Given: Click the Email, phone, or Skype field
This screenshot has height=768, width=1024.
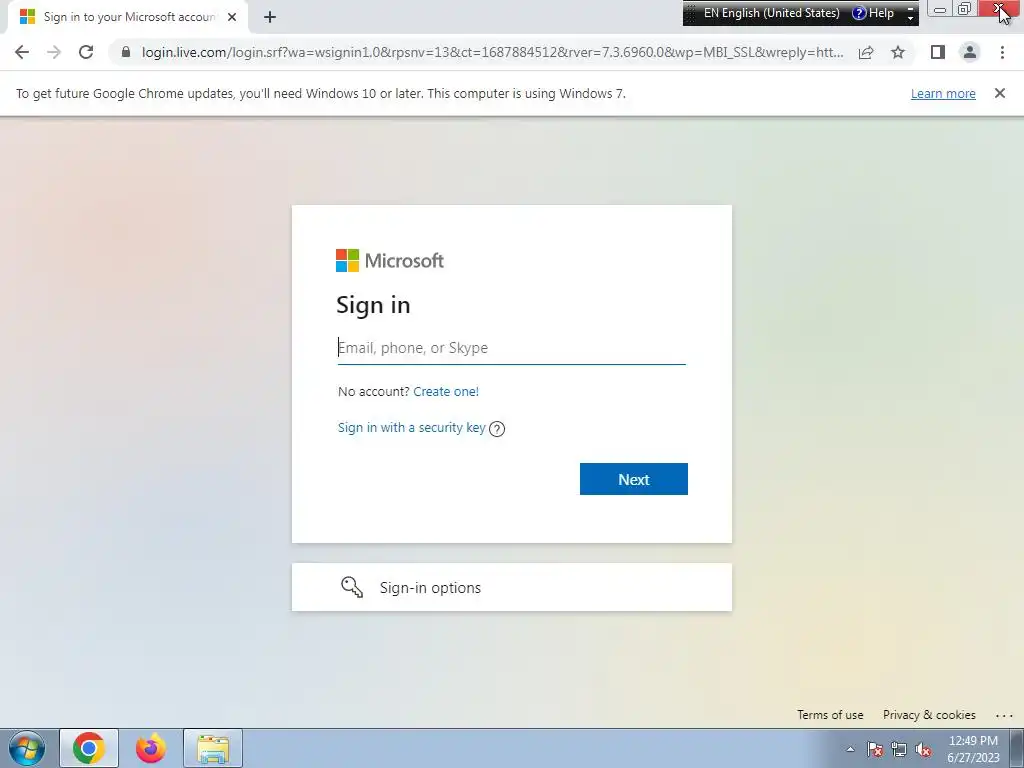Looking at the screenshot, I should [x=511, y=348].
